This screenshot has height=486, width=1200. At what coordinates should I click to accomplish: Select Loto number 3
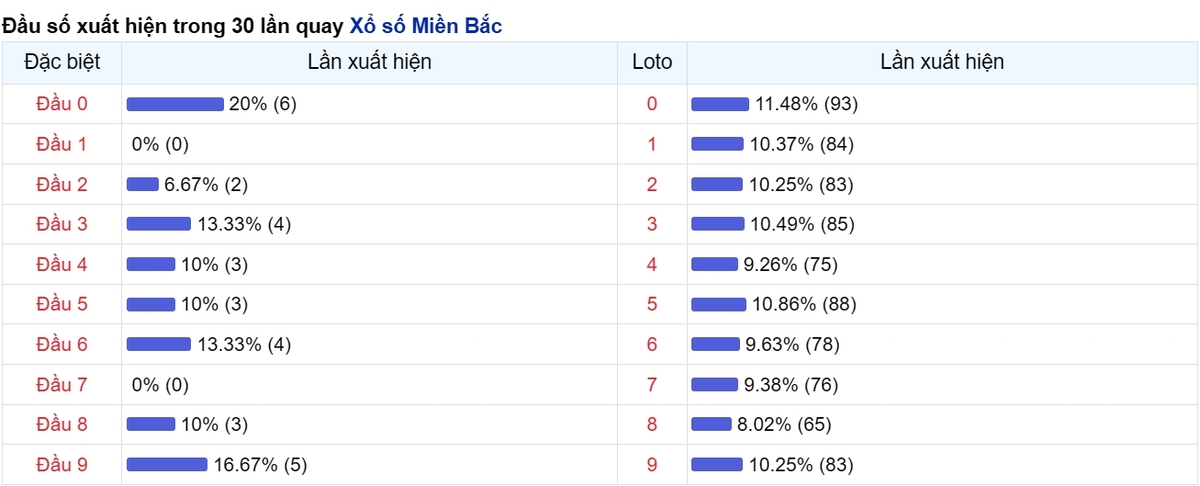pos(652,224)
